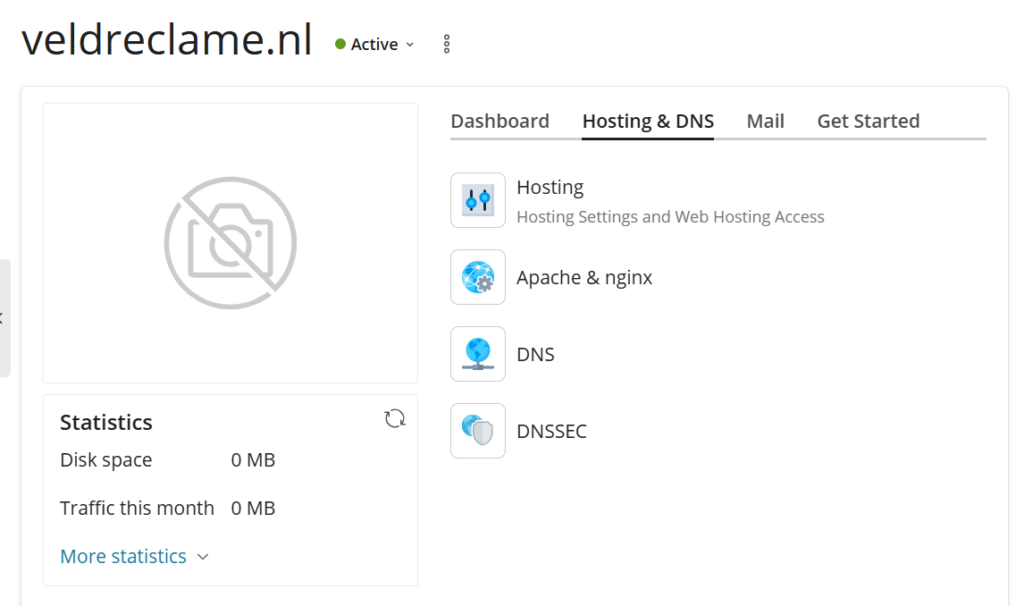This screenshot has height=606, width=1024.
Task: Open the Active status dropdown
Action: click(375, 44)
